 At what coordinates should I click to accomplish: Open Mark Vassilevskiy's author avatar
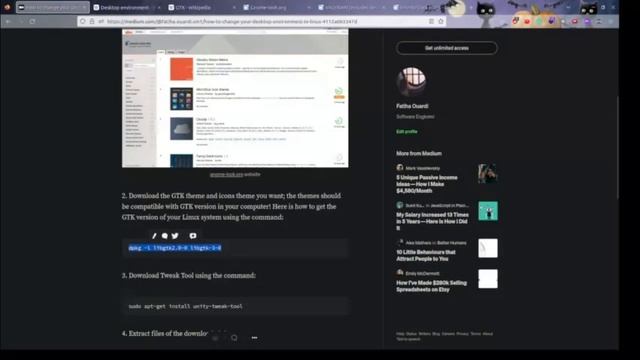[x=400, y=167]
